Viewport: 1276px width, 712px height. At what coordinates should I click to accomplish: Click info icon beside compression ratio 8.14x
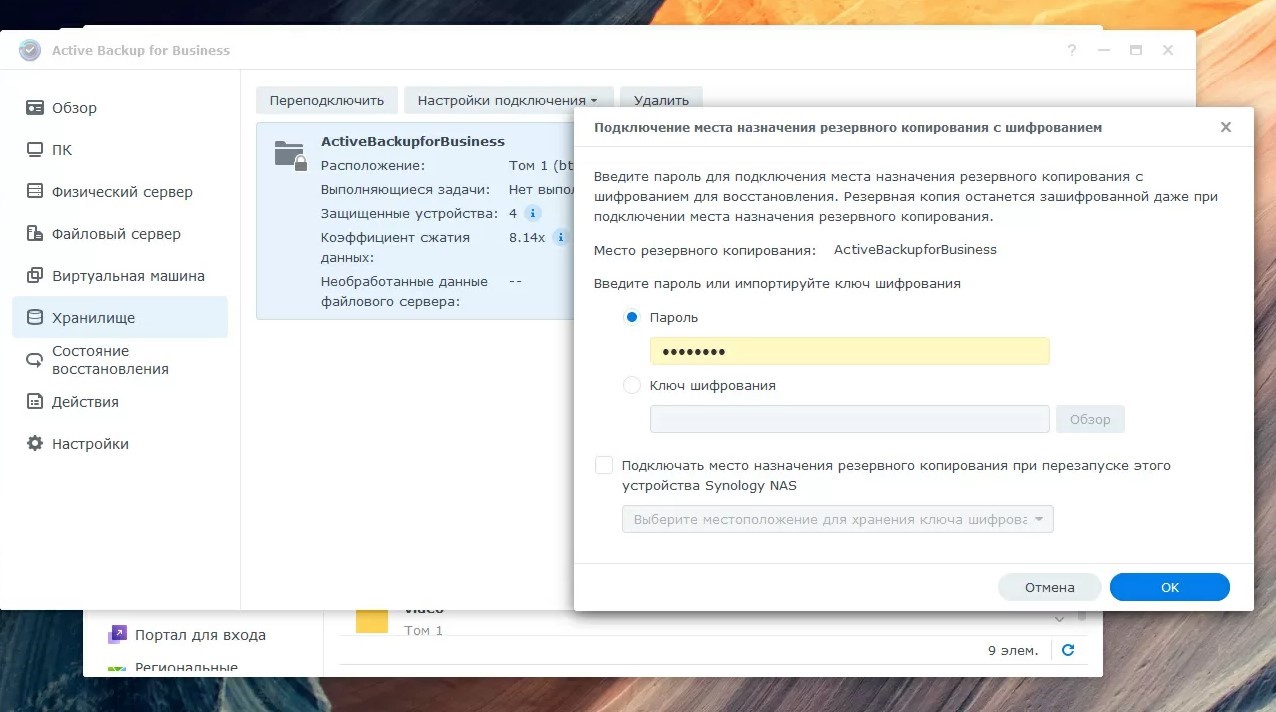[x=560, y=237]
